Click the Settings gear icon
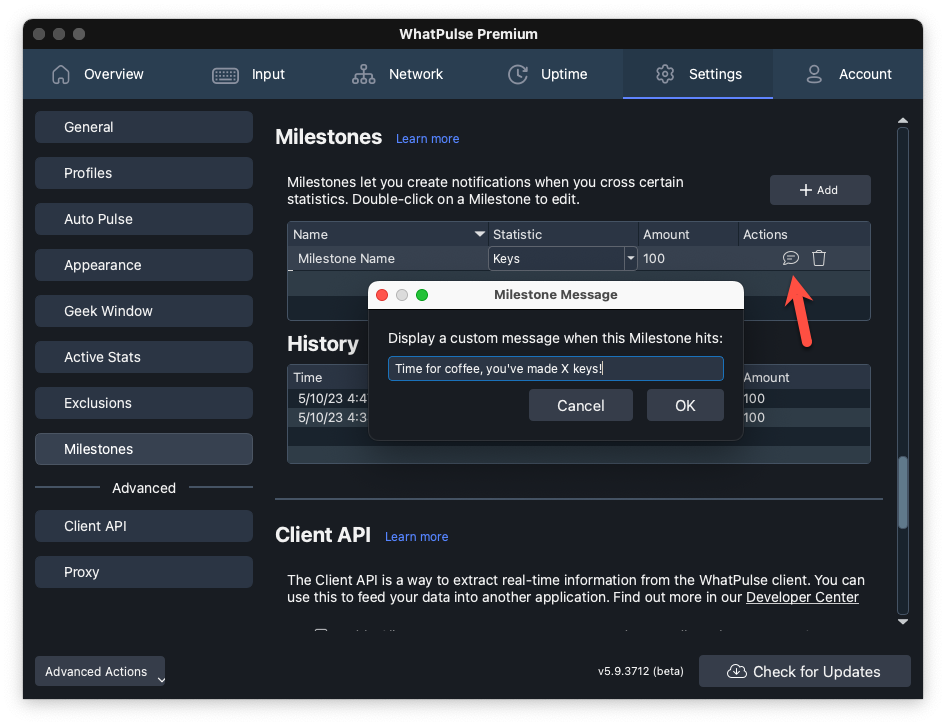 (665, 74)
